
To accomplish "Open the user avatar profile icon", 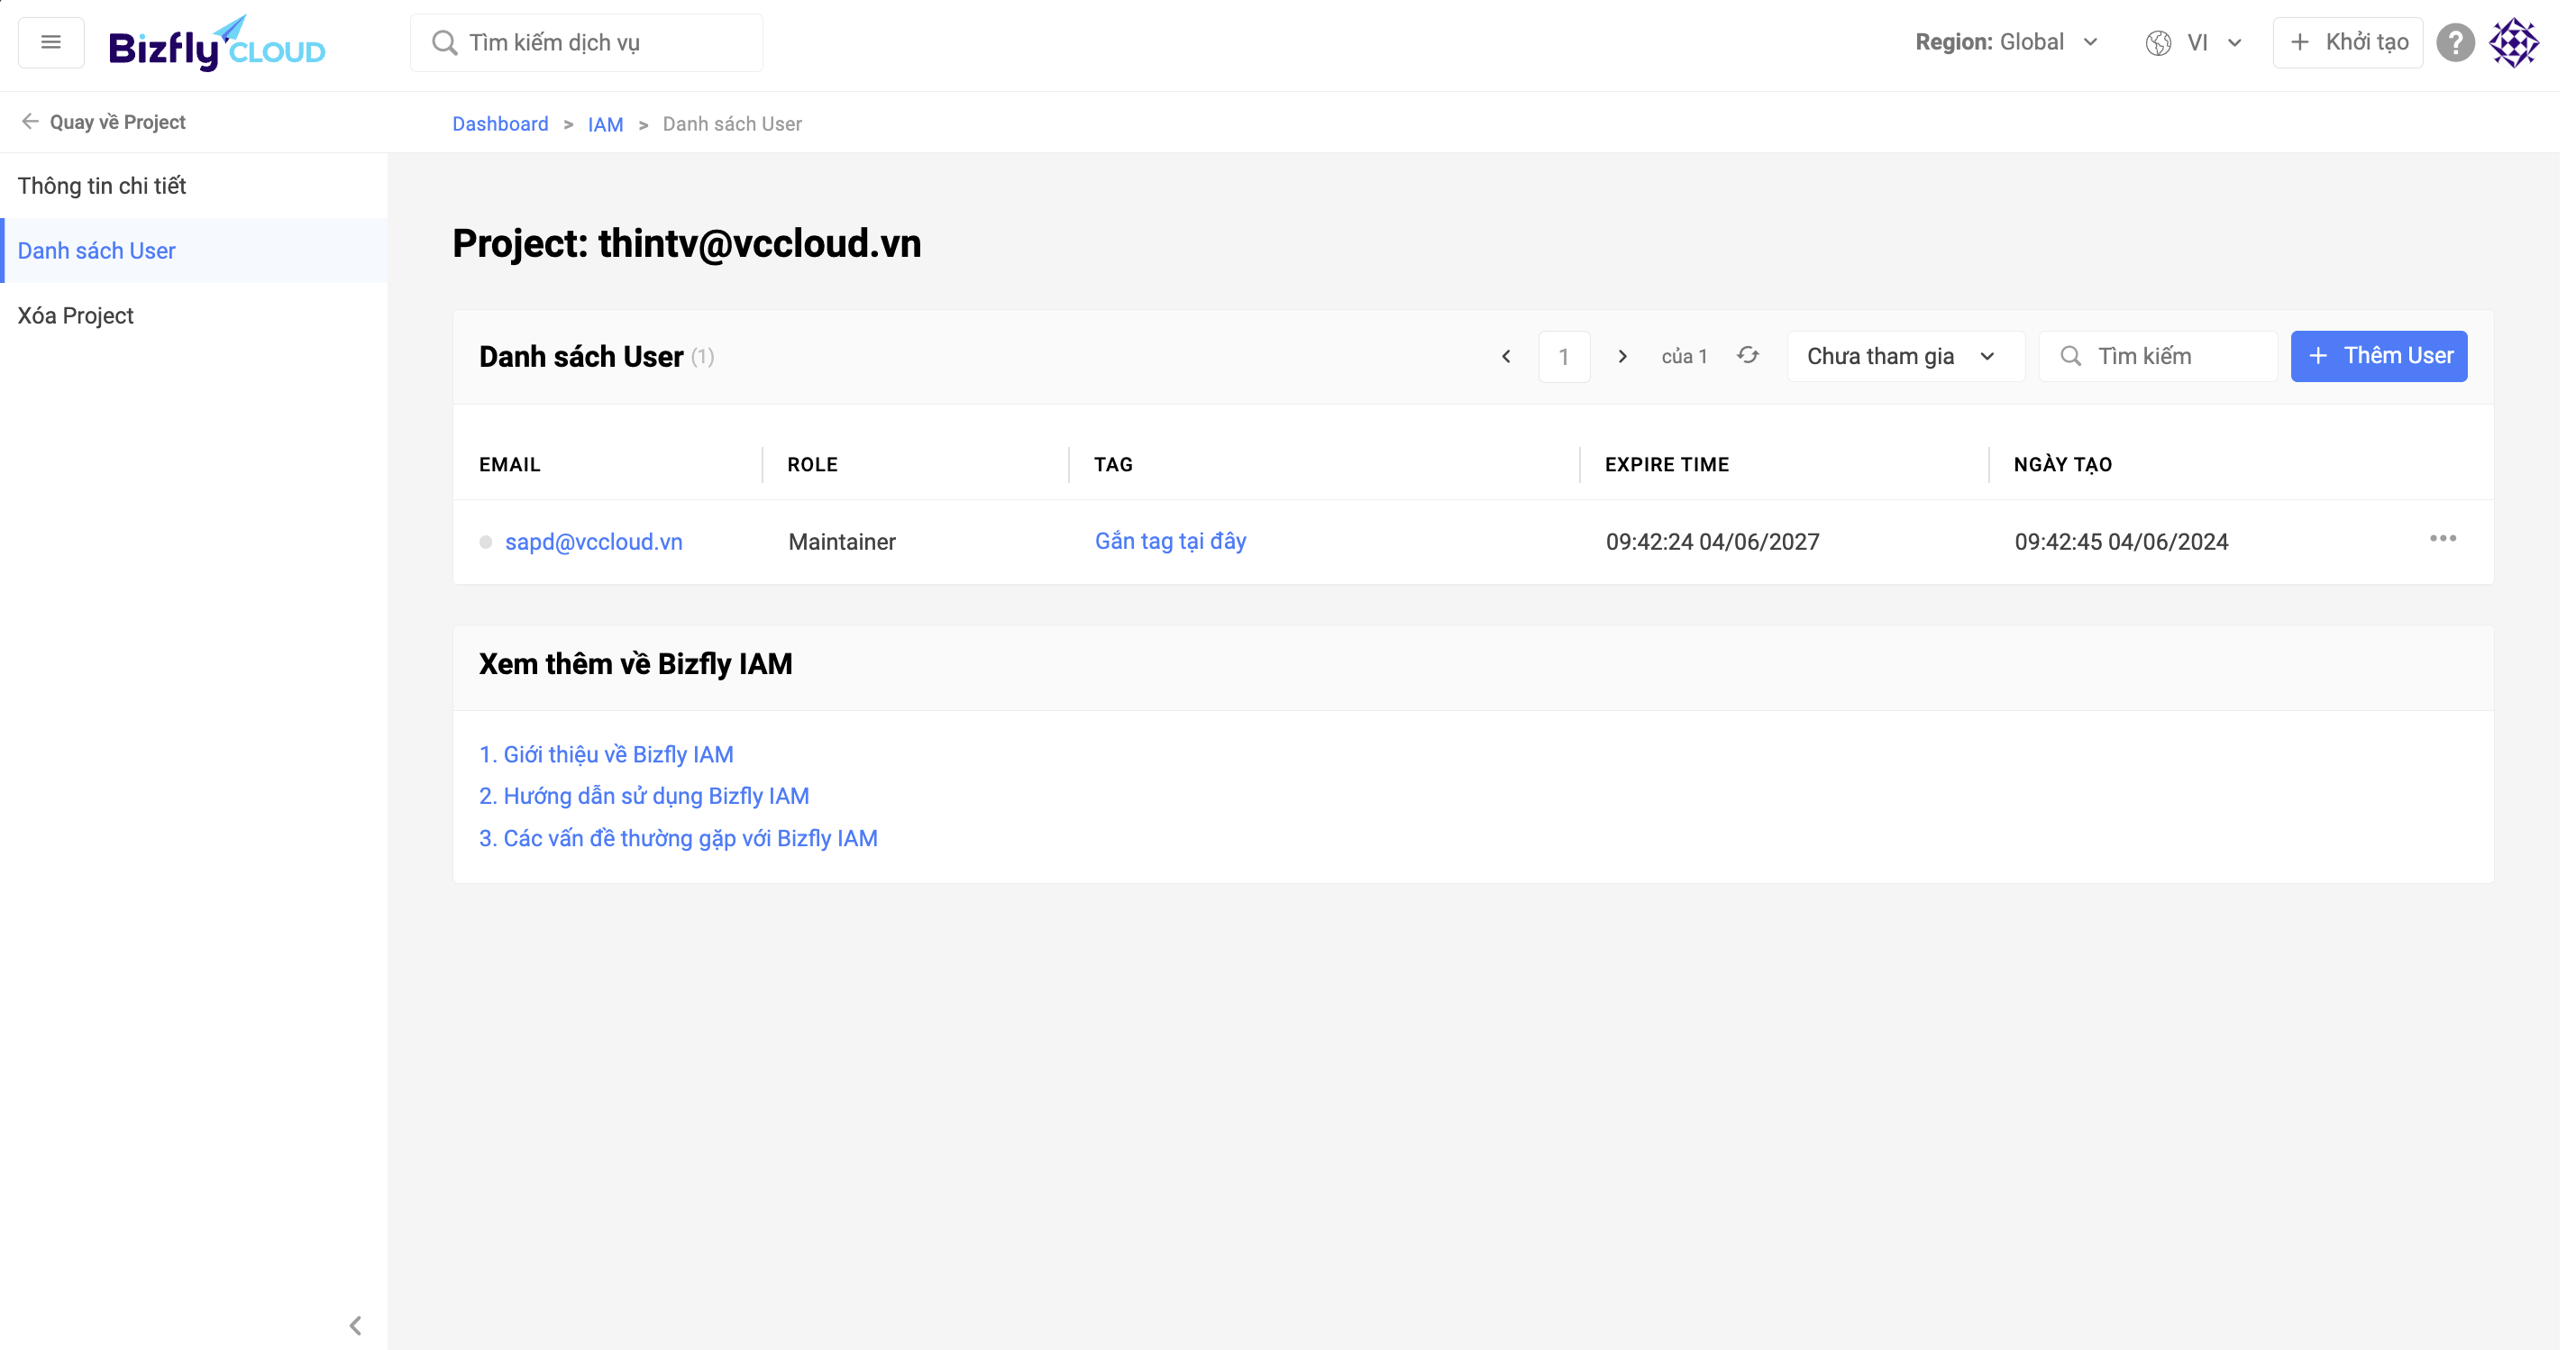I will pyautogui.click(x=2513, y=43).
